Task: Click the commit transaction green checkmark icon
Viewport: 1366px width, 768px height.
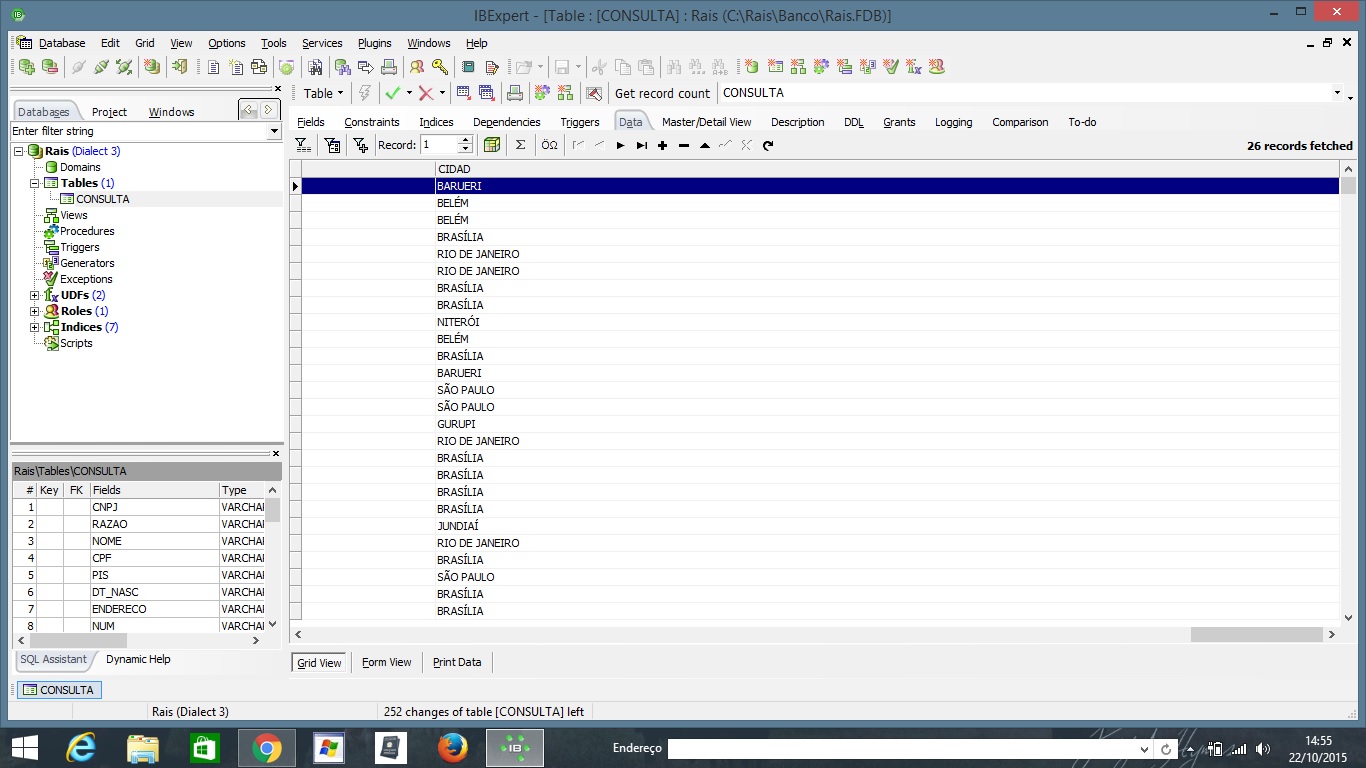Action: [x=392, y=93]
